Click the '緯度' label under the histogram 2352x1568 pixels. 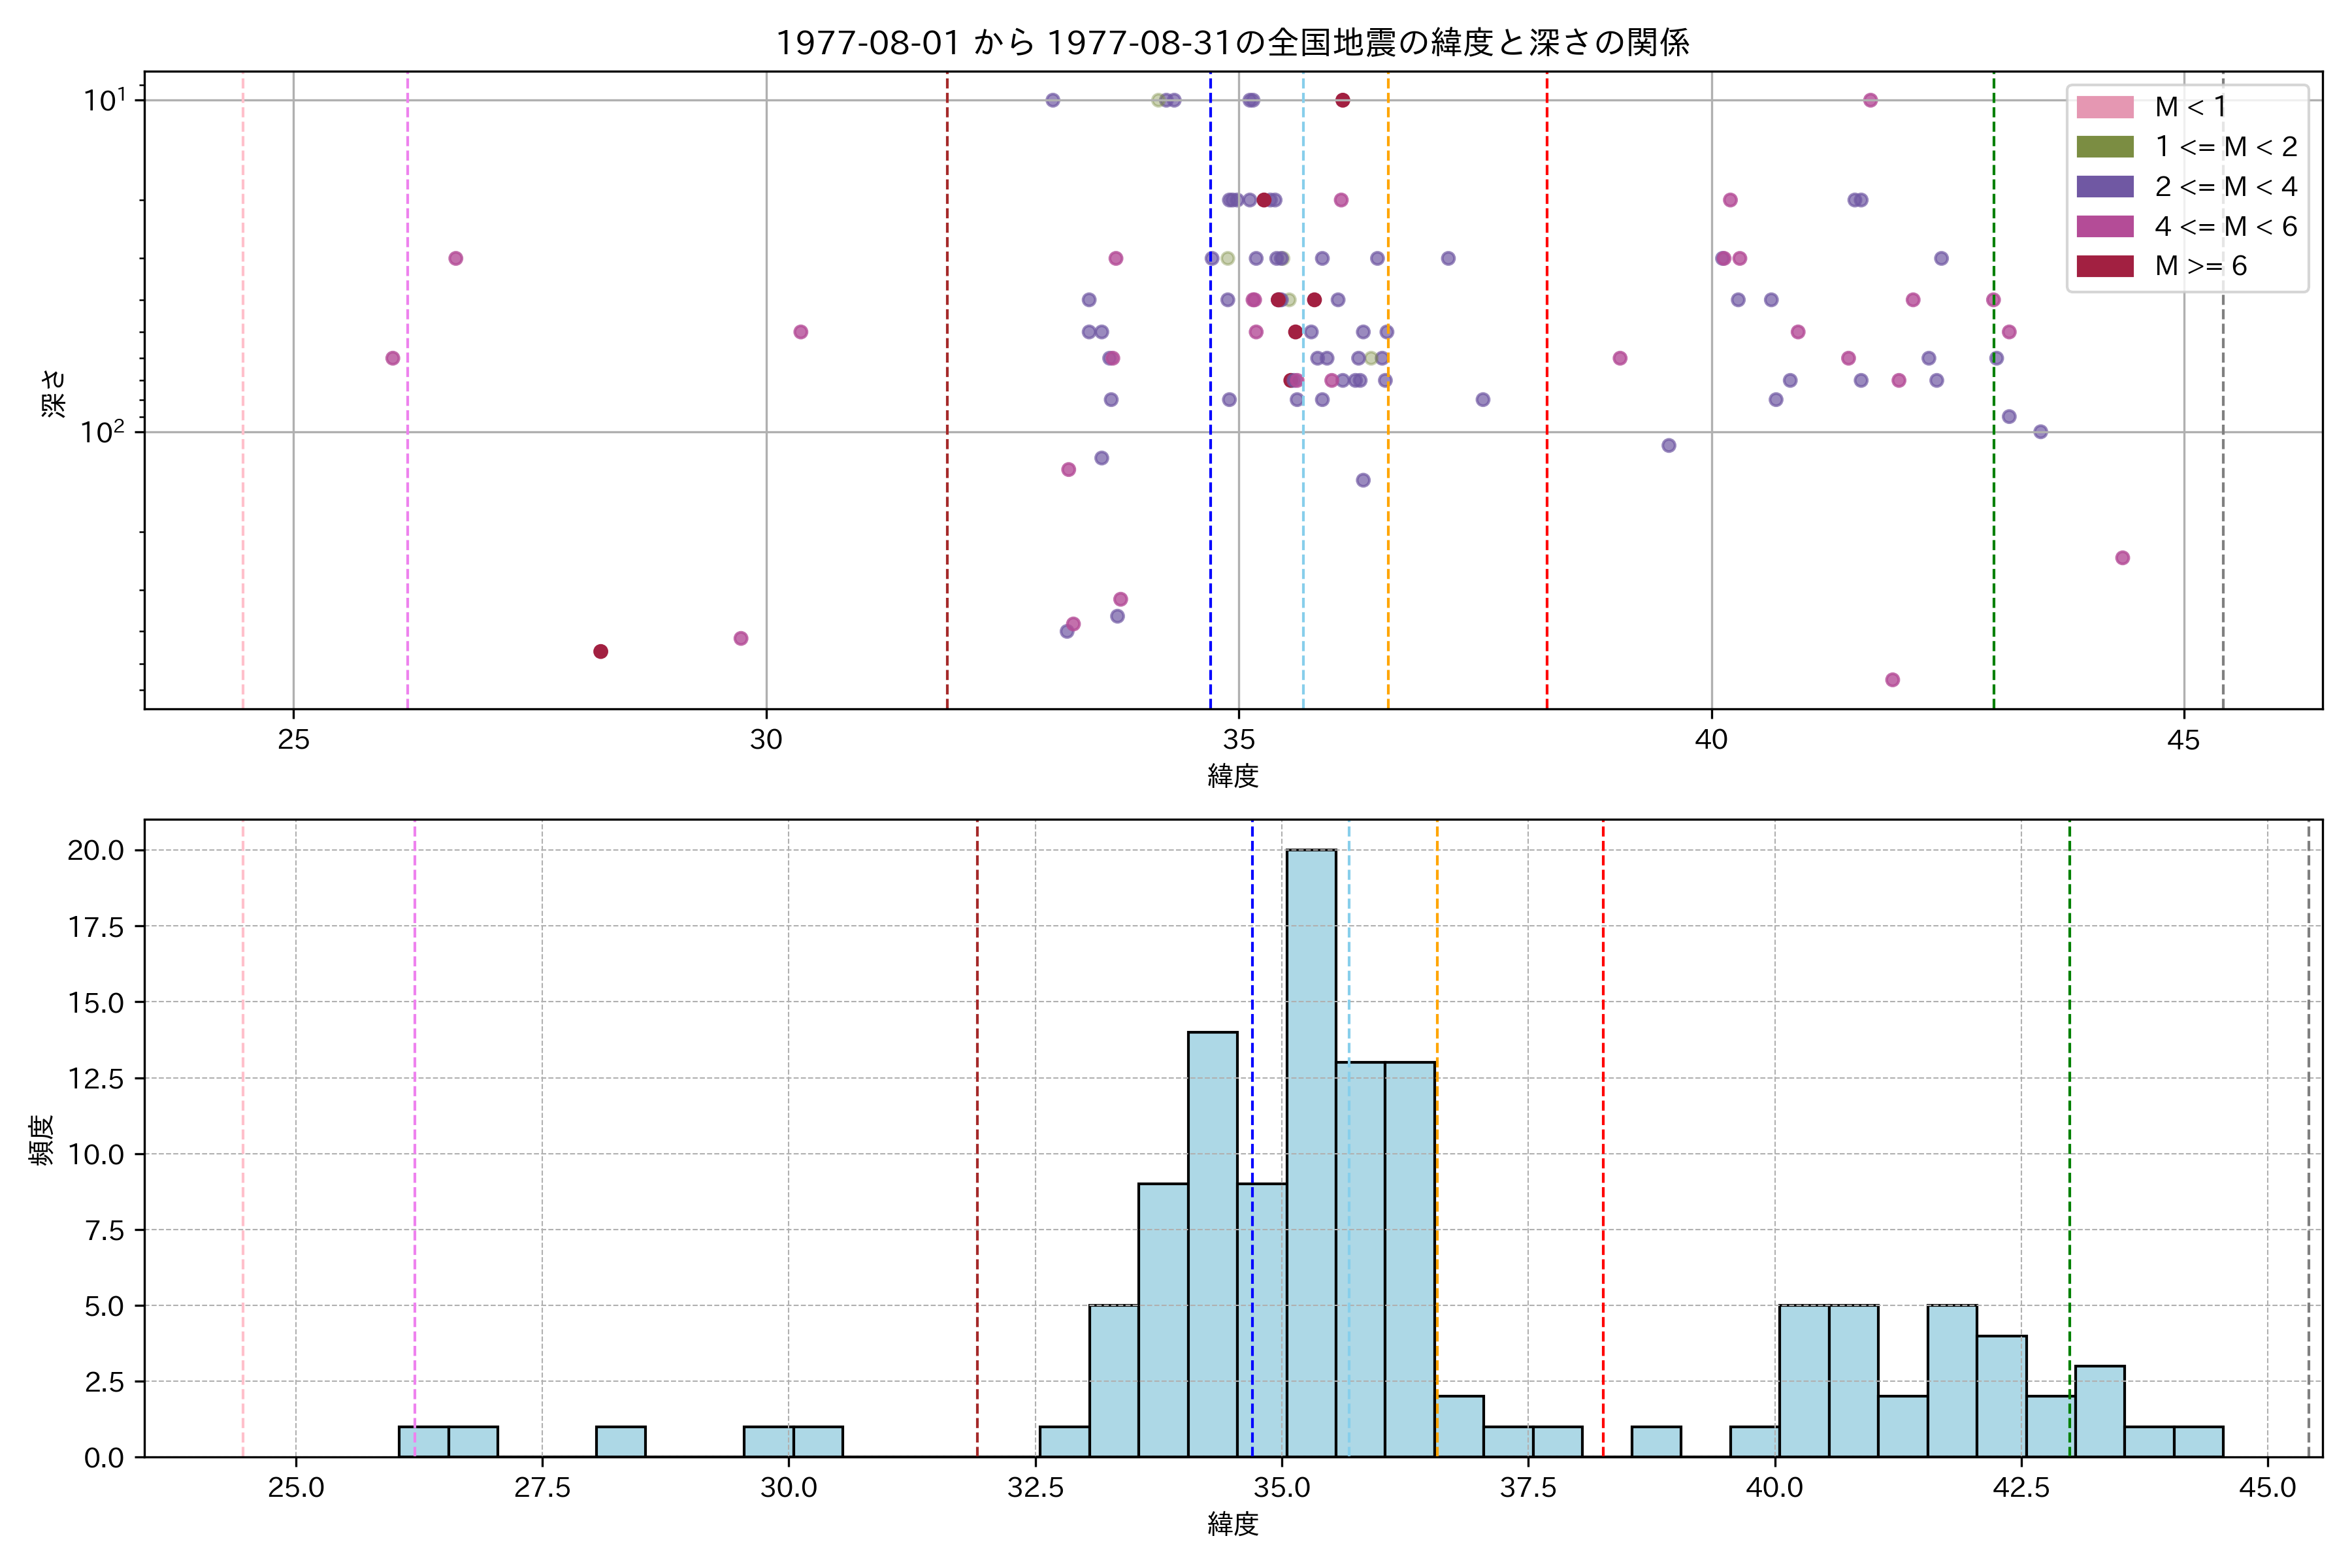click(x=1232, y=1524)
